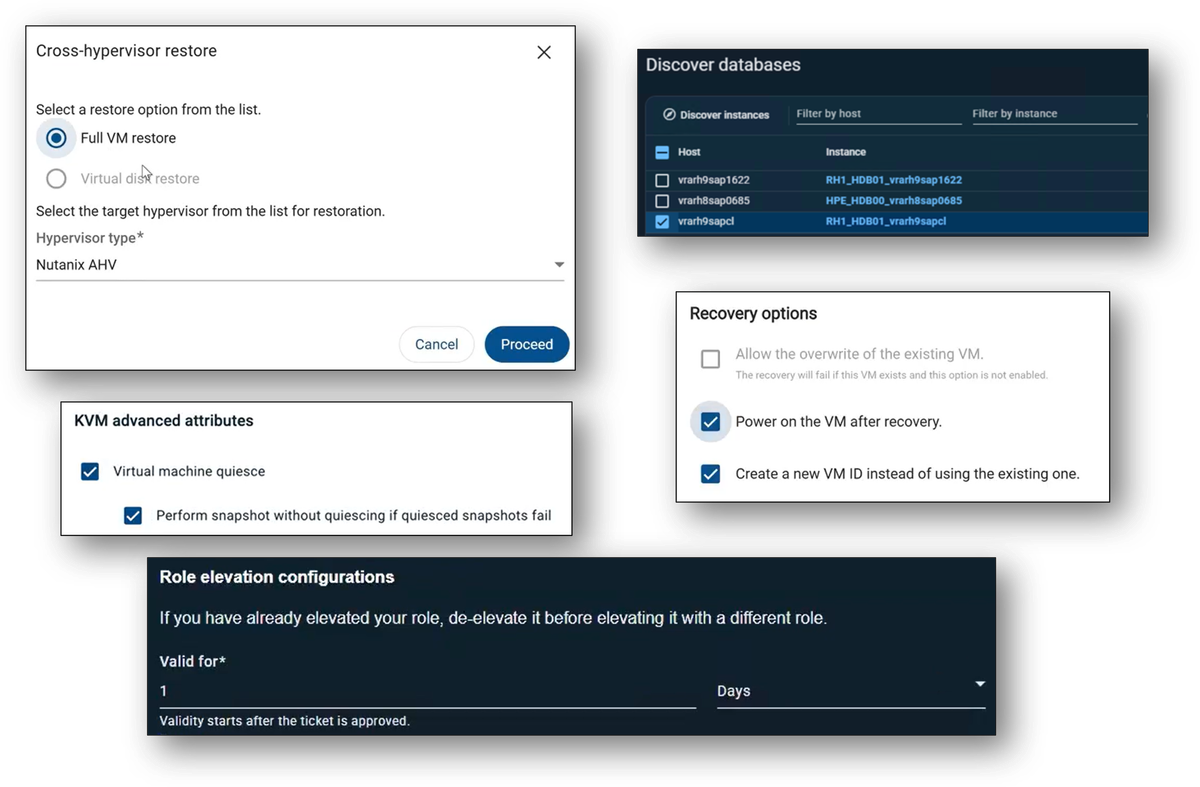Open the HPE_HDB00_vrarh8sap0685 instance link

pos(893,201)
